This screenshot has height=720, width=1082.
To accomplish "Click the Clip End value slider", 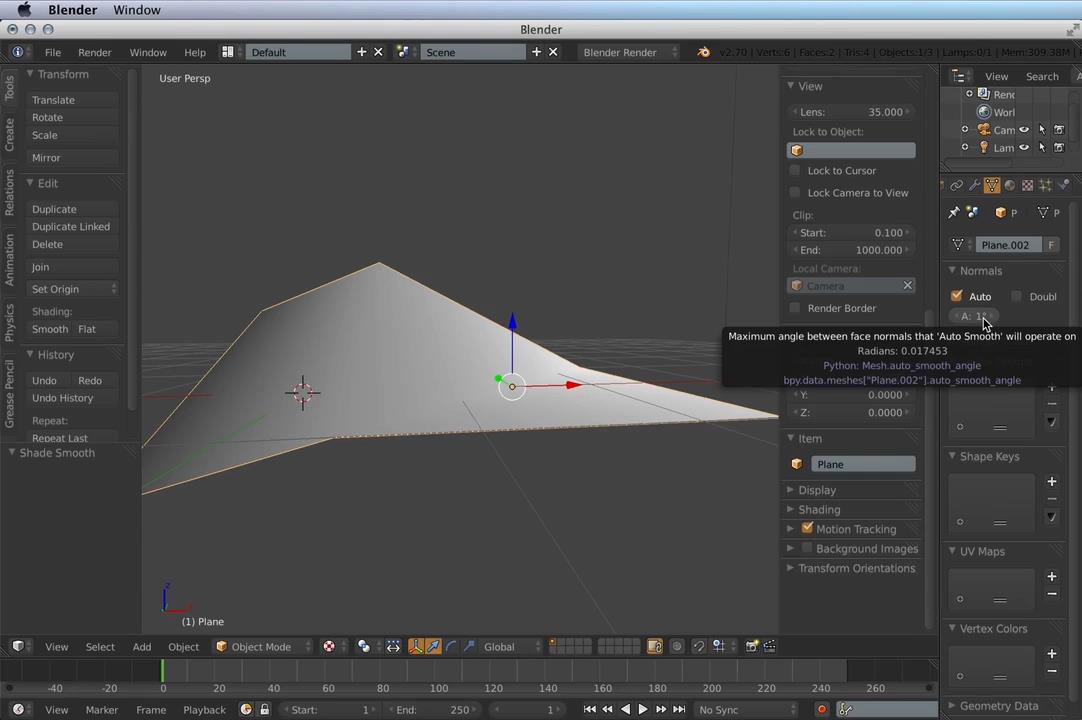I will [x=852, y=250].
